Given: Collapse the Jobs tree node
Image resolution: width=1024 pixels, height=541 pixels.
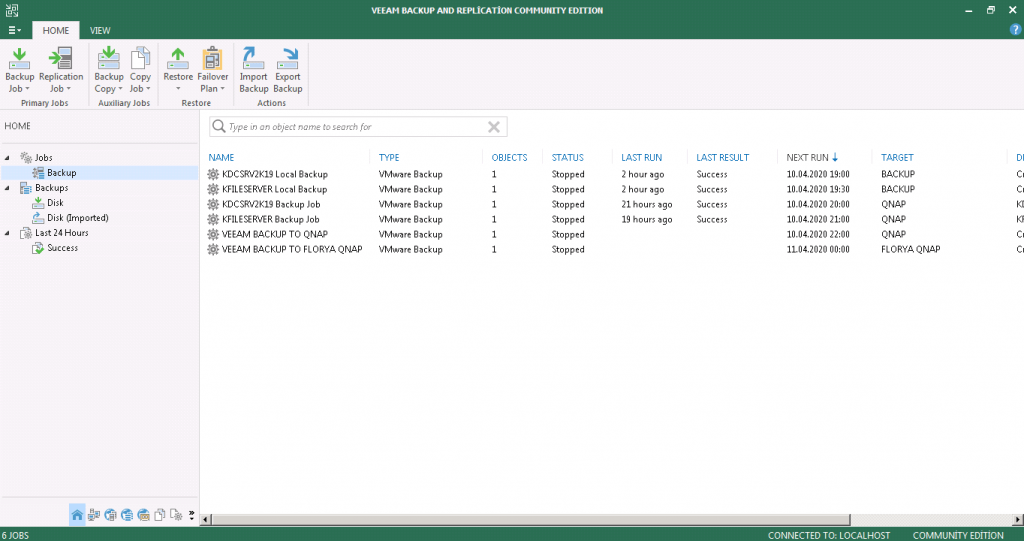Looking at the screenshot, I should pyautogui.click(x=7, y=158).
